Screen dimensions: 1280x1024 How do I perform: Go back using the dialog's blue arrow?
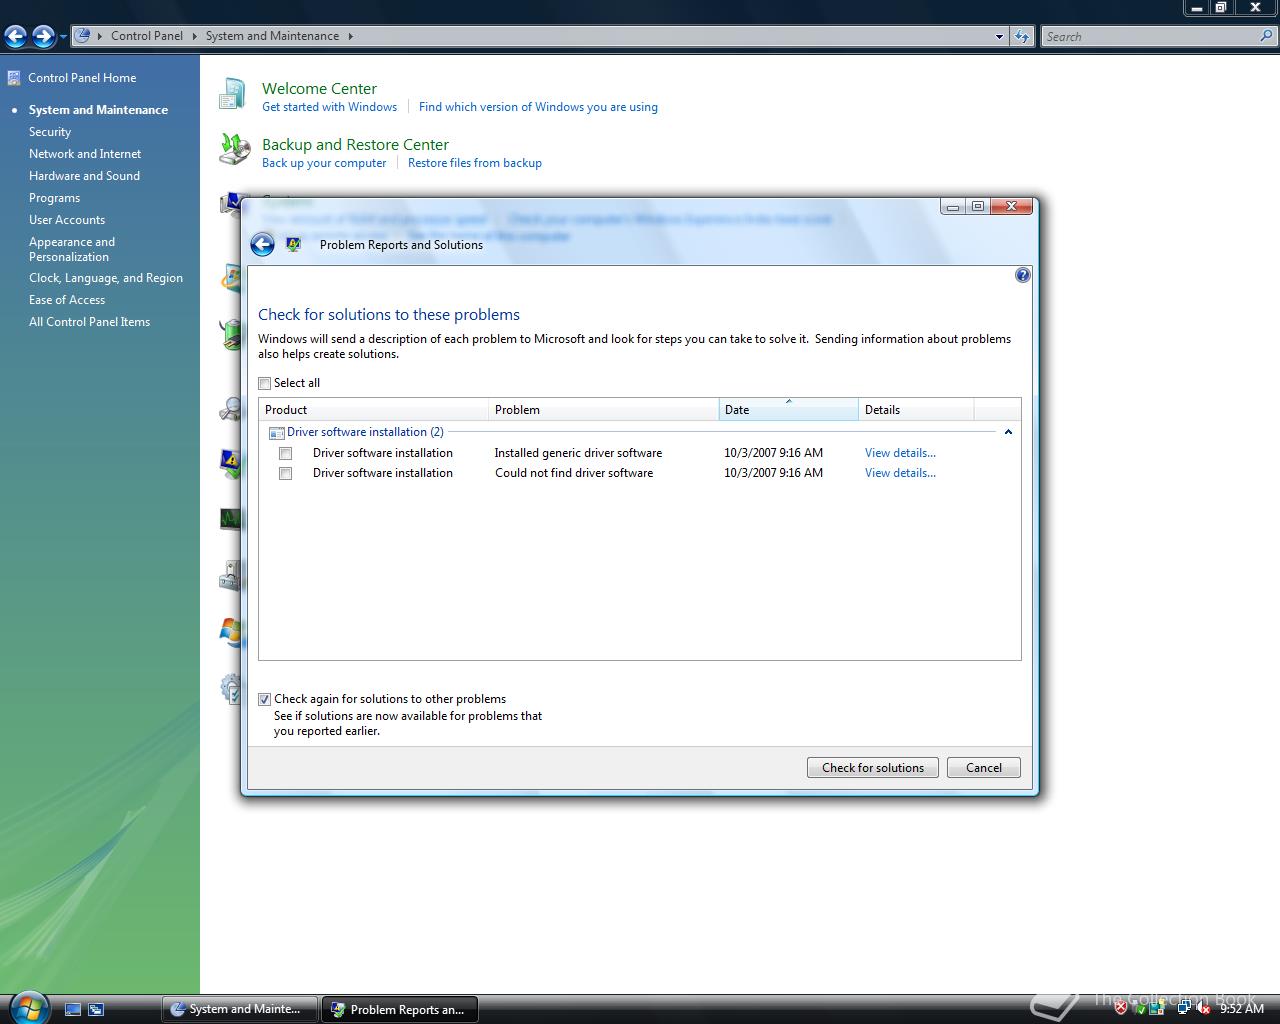[262, 245]
